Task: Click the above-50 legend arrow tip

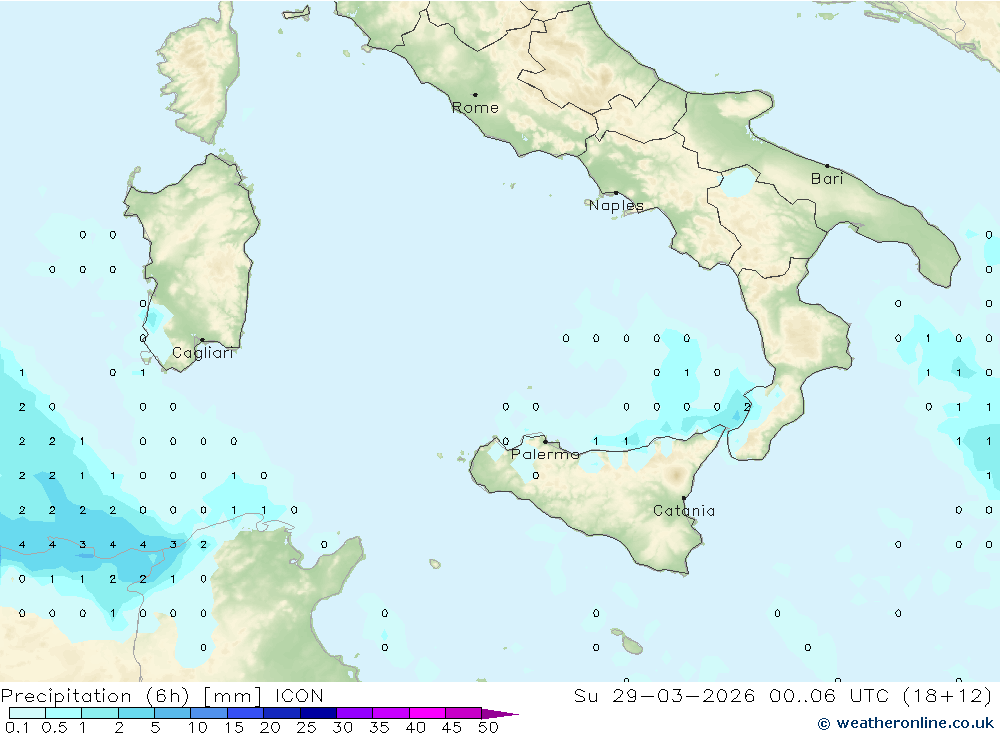Action: [501, 714]
